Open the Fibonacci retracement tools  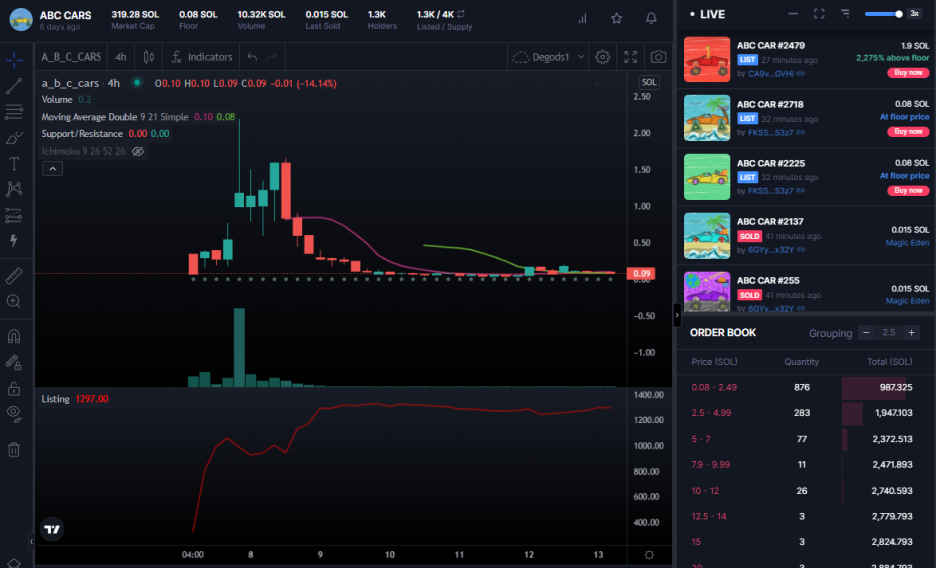click(14, 112)
